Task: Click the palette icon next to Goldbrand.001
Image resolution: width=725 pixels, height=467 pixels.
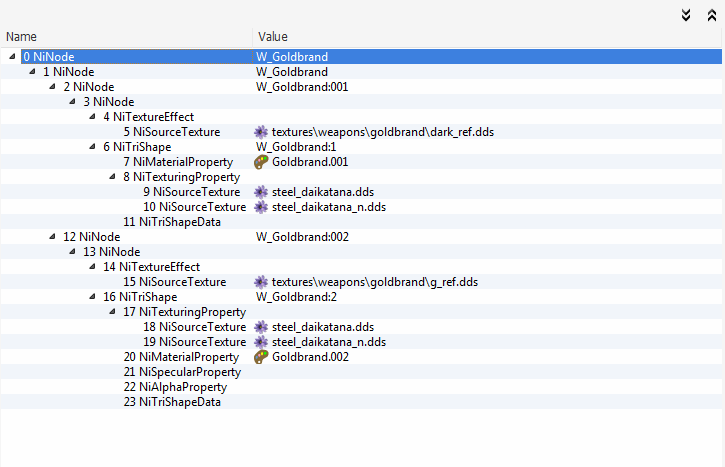Action: (262, 162)
